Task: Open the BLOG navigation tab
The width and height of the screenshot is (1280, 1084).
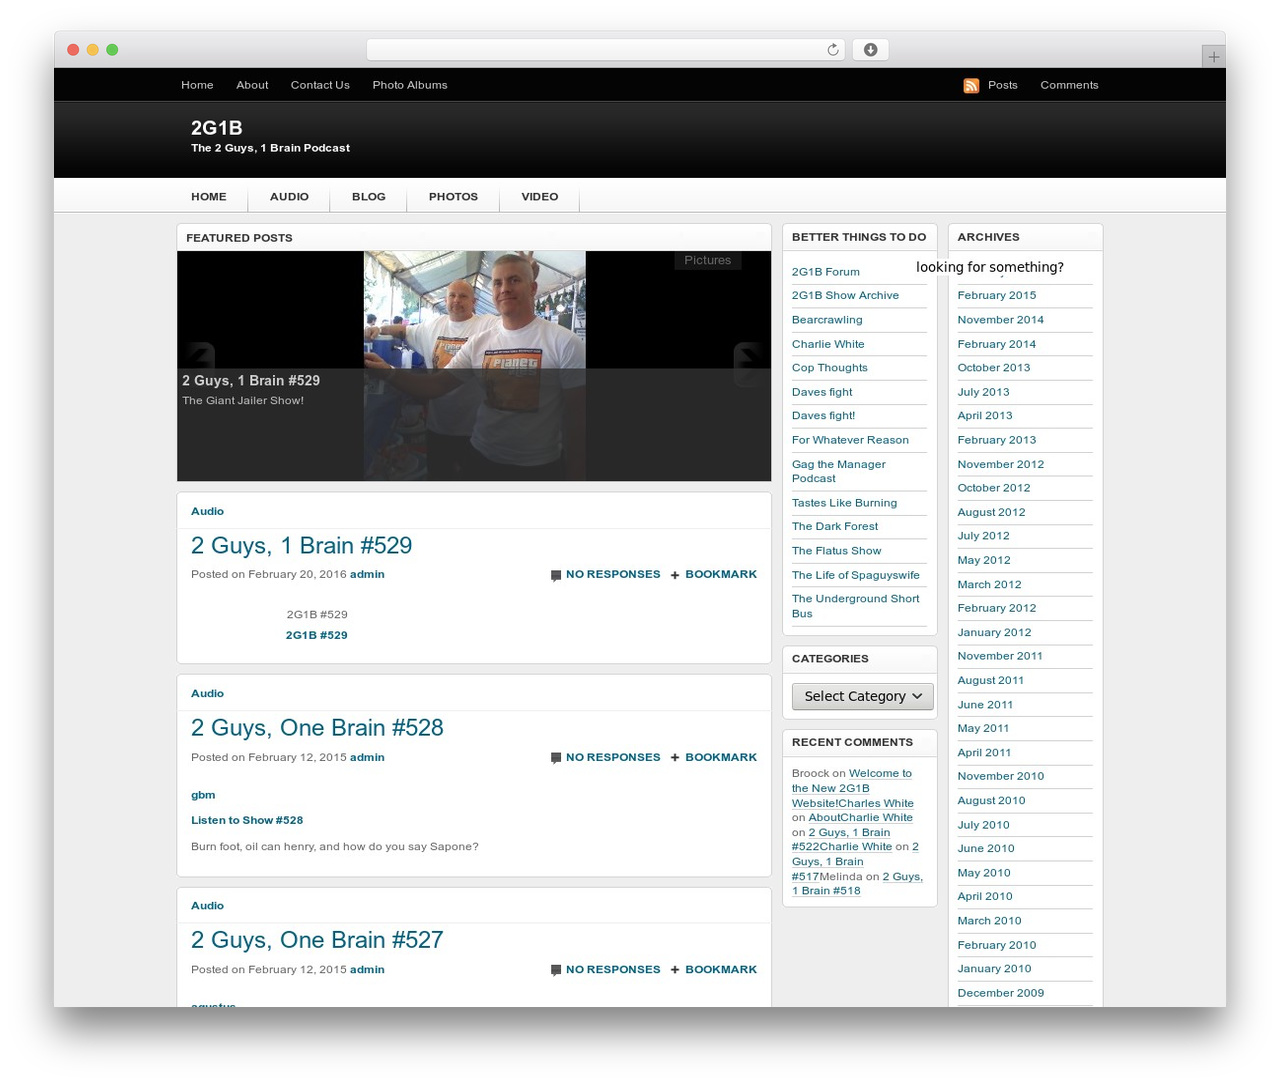Action: pyautogui.click(x=369, y=197)
